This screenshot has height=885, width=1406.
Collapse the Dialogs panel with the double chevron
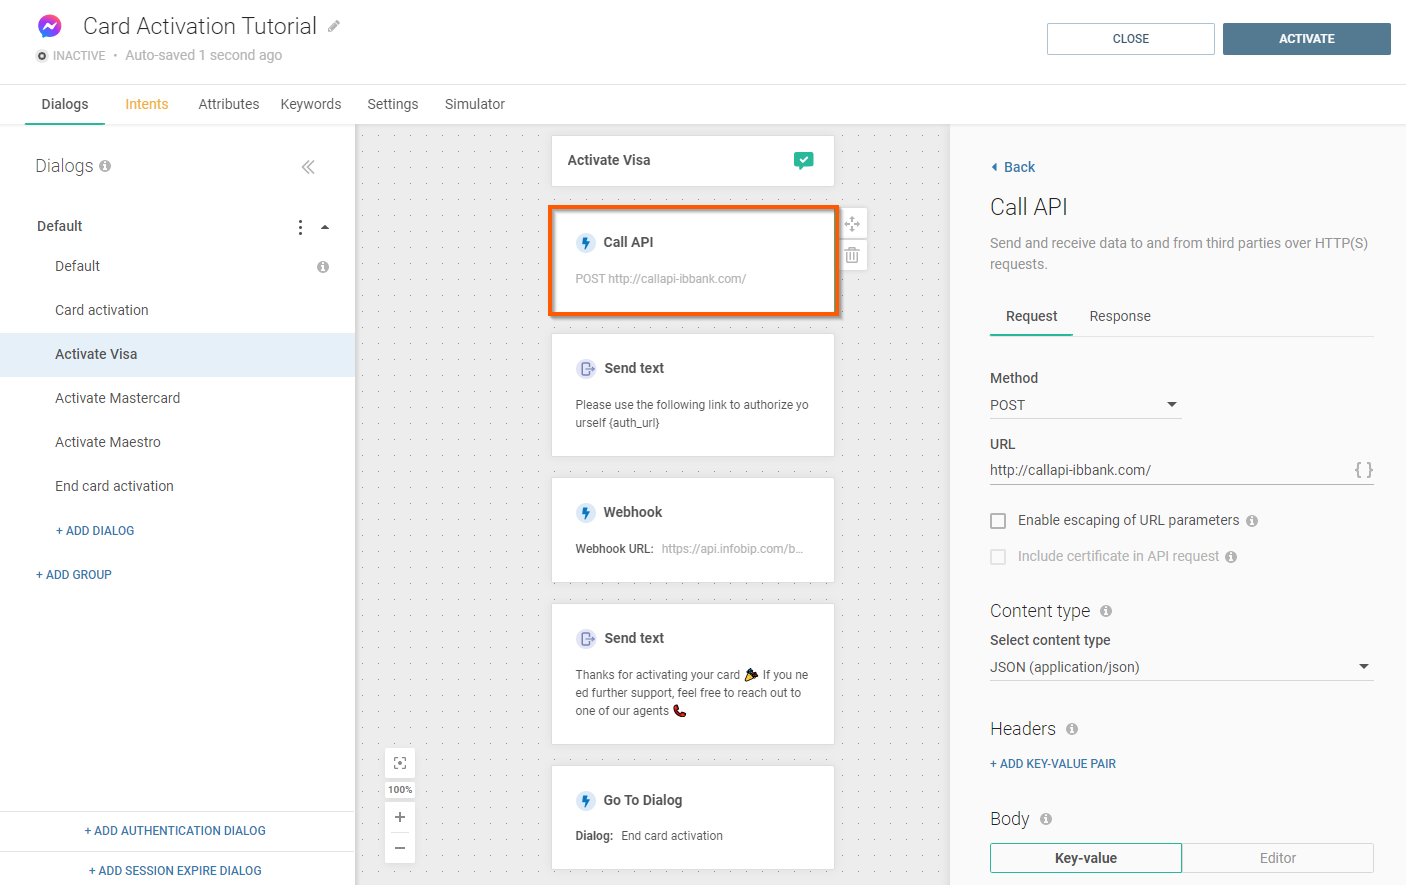coord(308,167)
